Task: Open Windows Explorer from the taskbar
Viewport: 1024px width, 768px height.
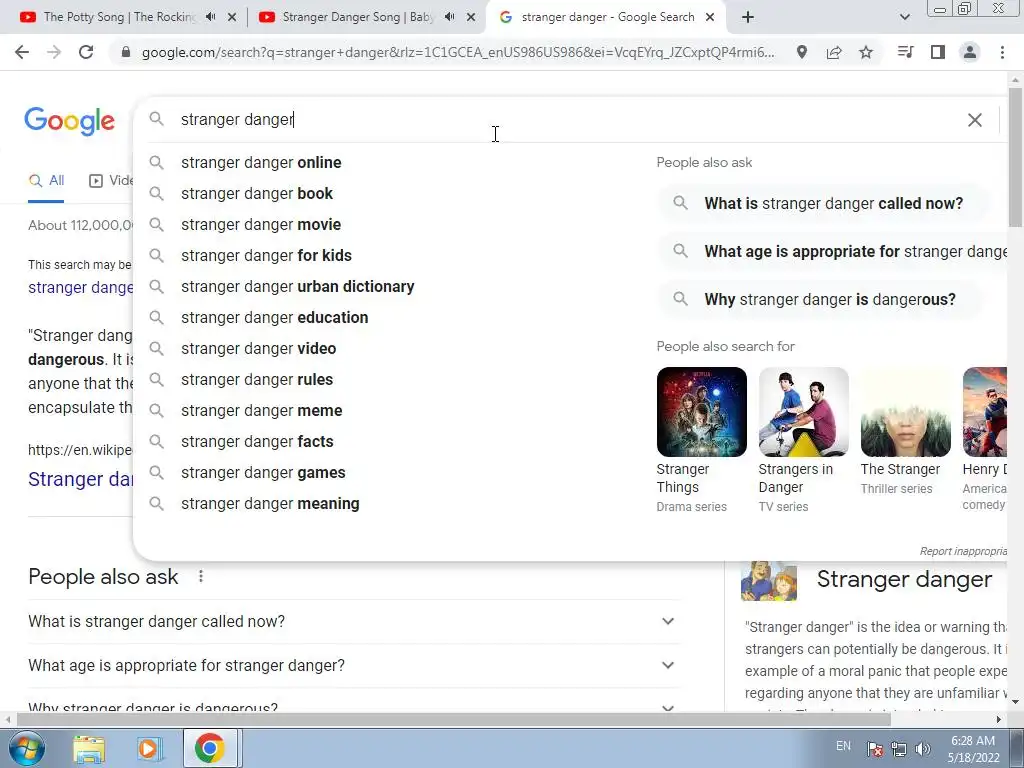Action: [x=89, y=749]
